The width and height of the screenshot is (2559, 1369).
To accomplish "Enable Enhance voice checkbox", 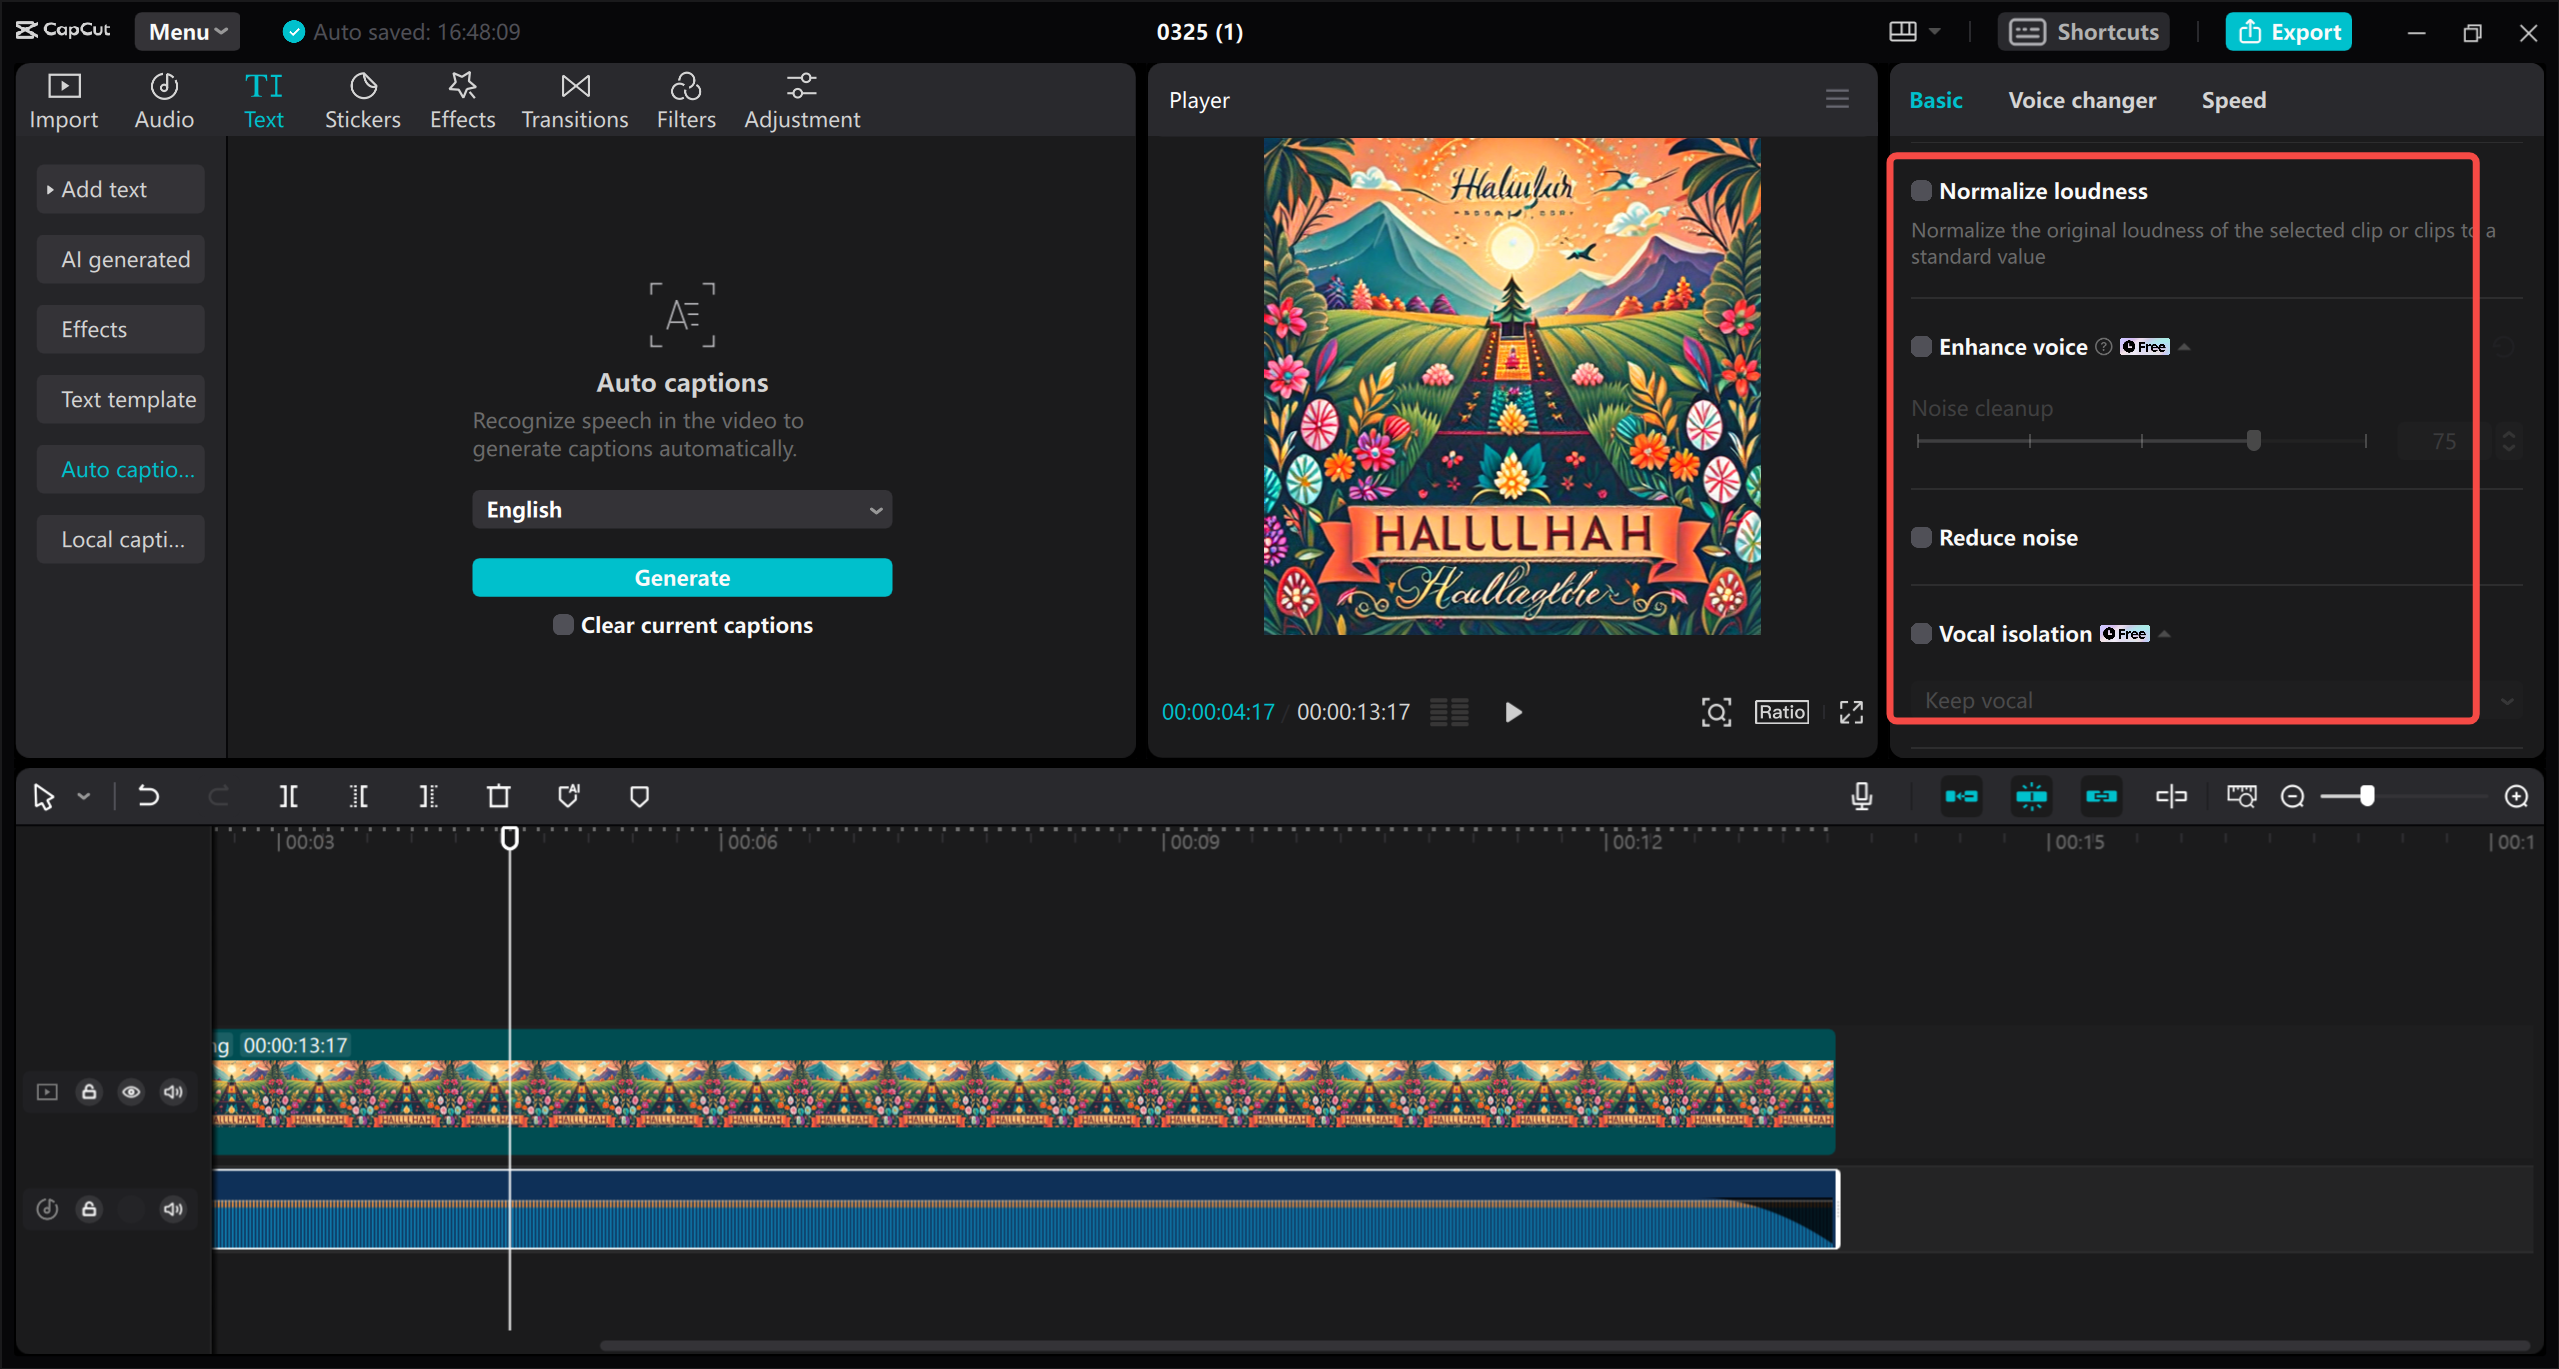I will coord(1920,347).
